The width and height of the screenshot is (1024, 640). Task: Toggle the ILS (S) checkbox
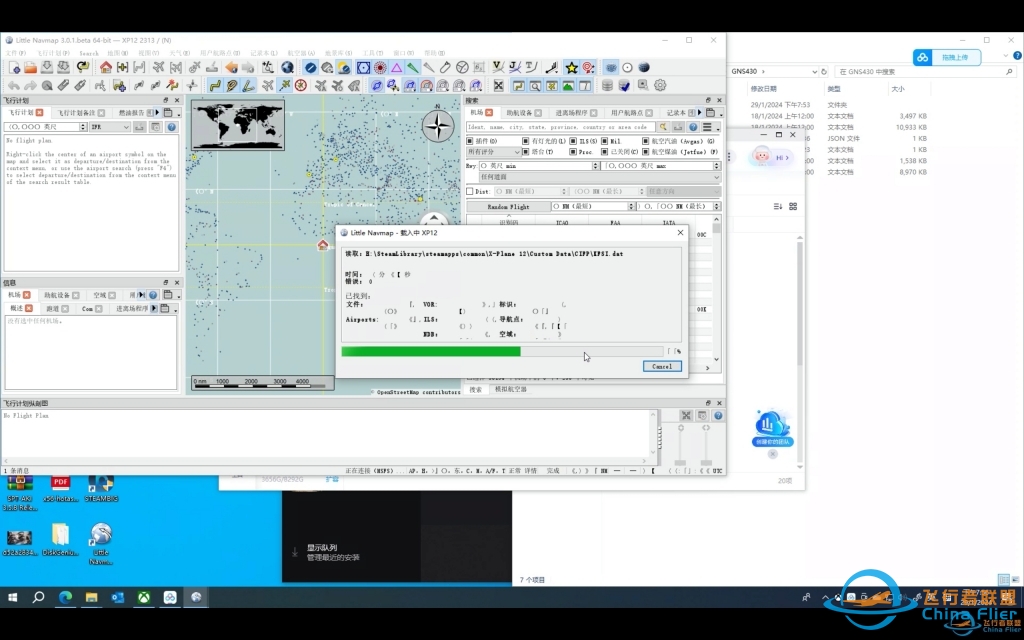pos(573,140)
